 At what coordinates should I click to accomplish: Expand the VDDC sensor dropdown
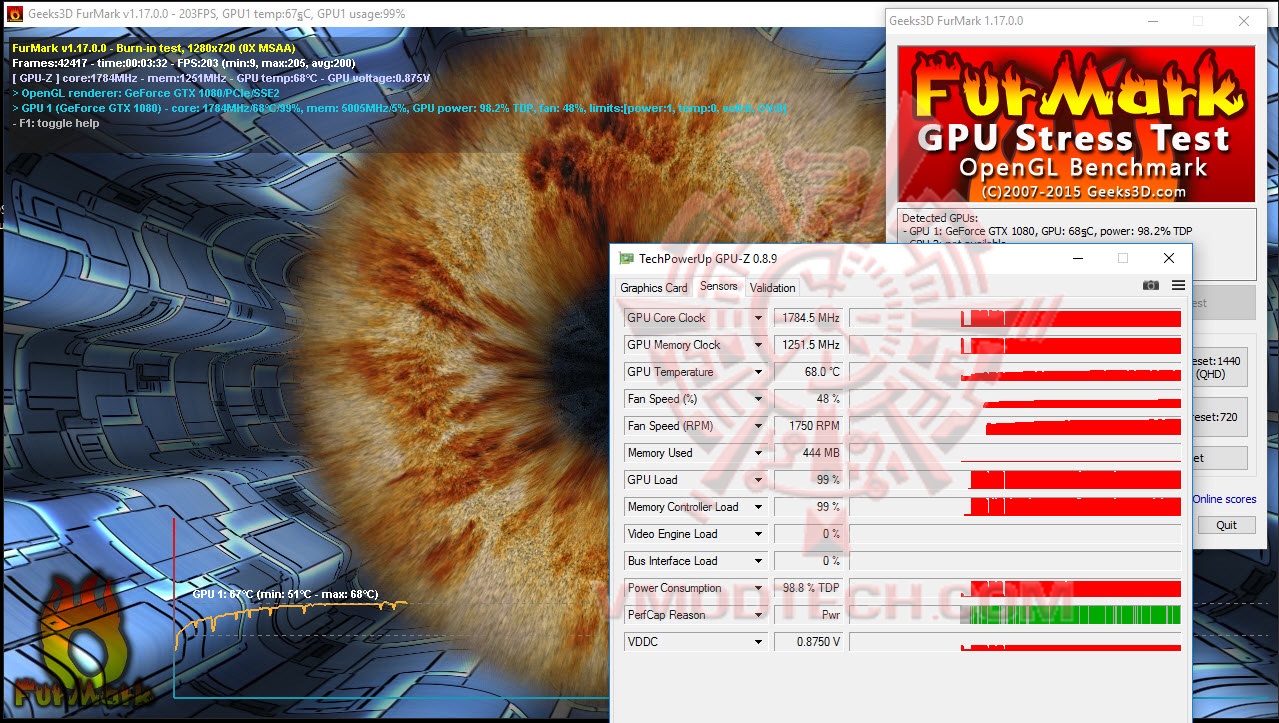(758, 642)
